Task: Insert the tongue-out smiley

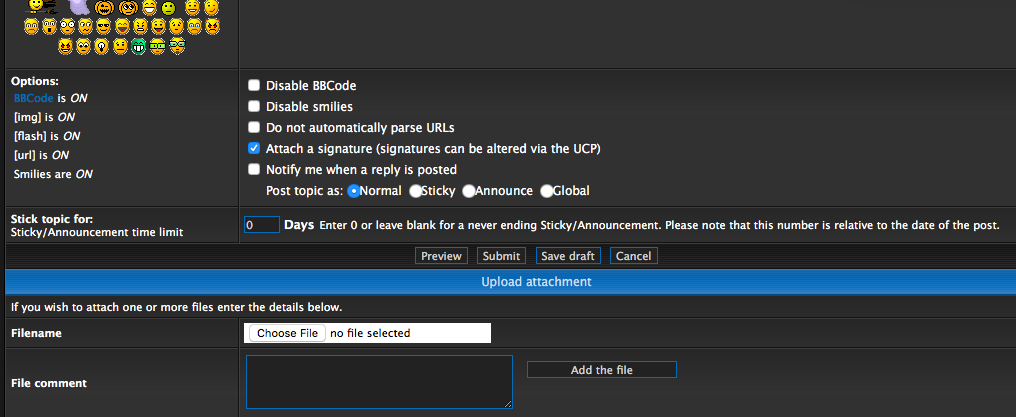Action: coord(158,26)
